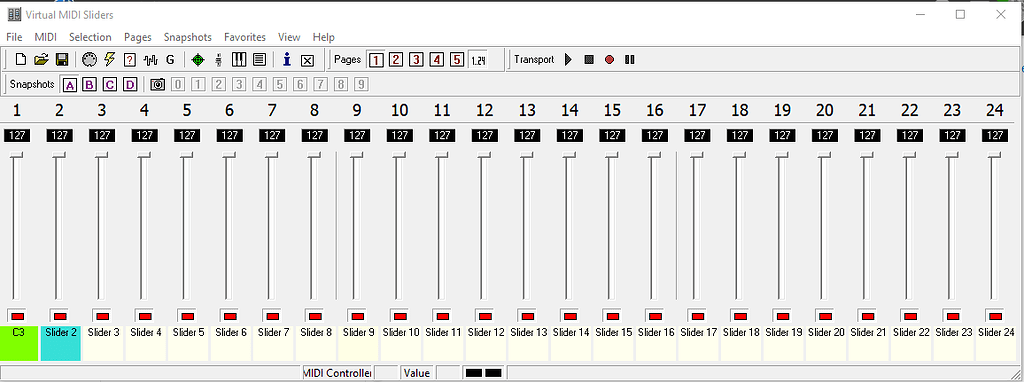
Task: Open the MIDI port connector icon
Action: coord(89,59)
